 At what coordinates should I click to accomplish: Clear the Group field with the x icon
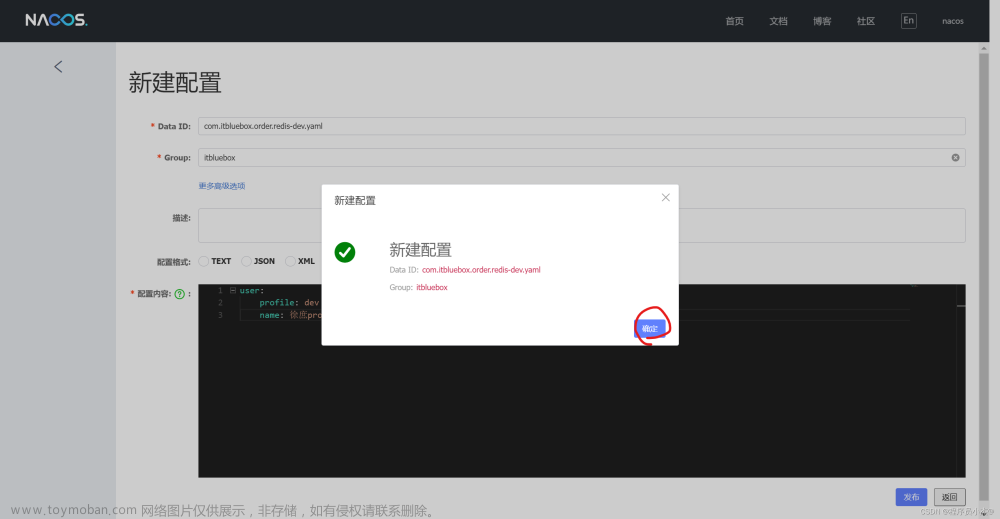point(955,157)
